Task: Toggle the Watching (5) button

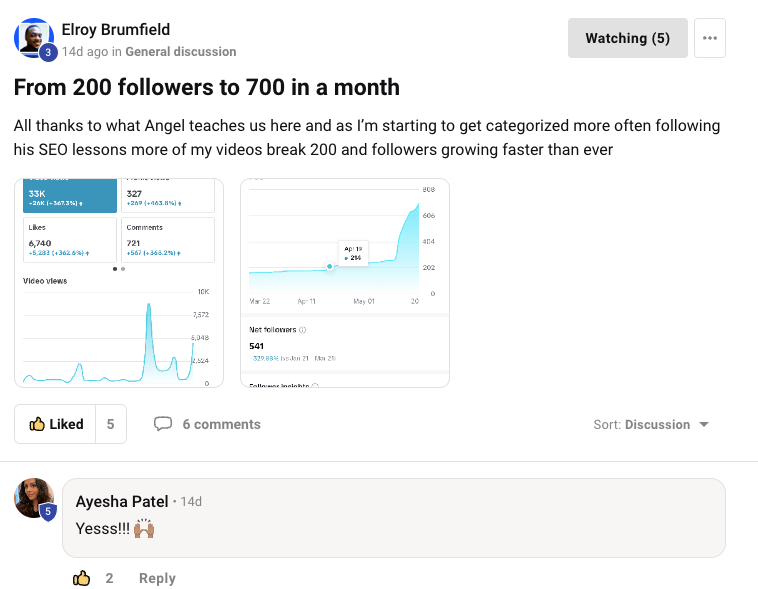Action: click(x=627, y=38)
